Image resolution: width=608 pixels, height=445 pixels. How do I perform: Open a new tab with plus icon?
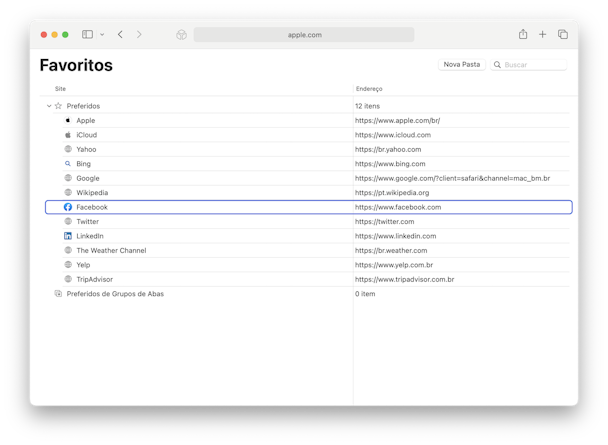pos(542,34)
